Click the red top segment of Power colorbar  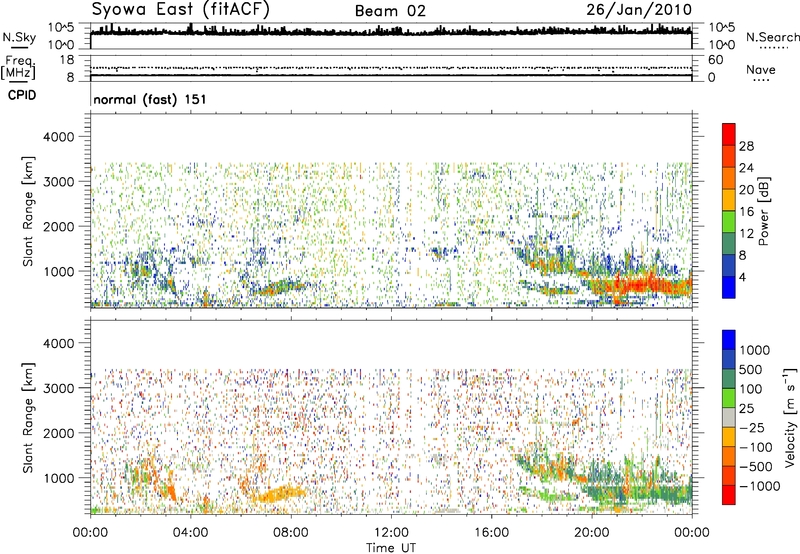point(729,134)
